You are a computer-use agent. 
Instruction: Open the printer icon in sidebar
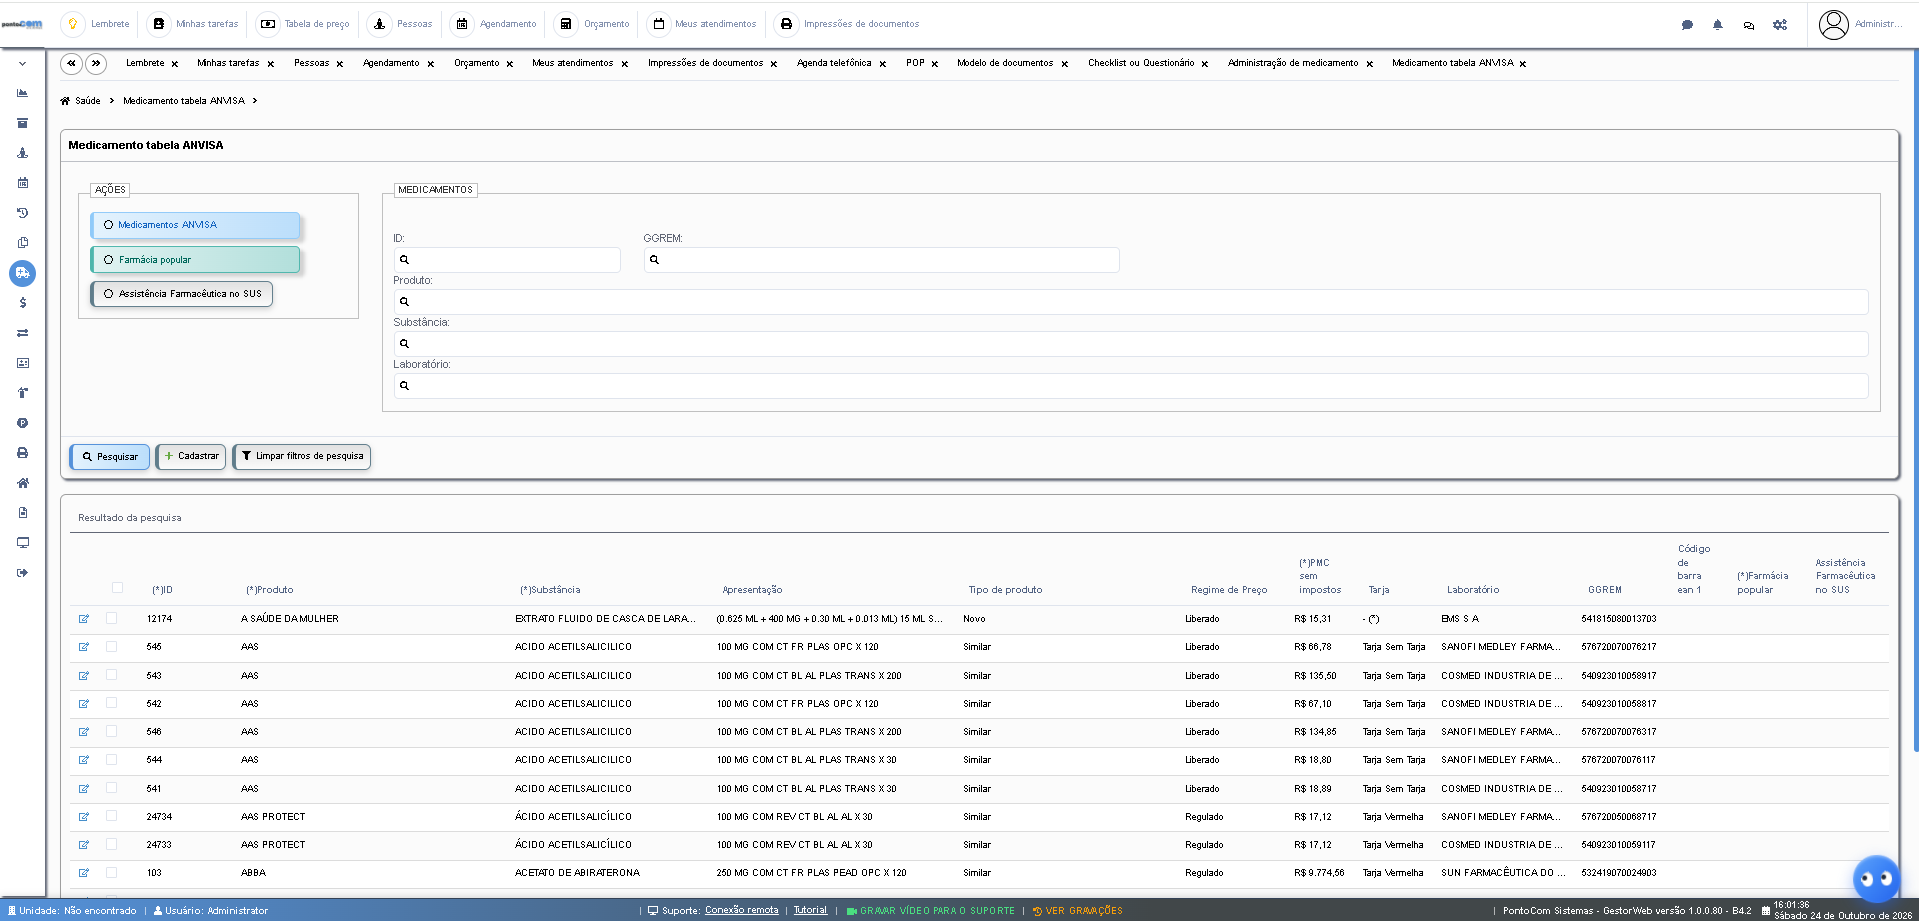(22, 453)
